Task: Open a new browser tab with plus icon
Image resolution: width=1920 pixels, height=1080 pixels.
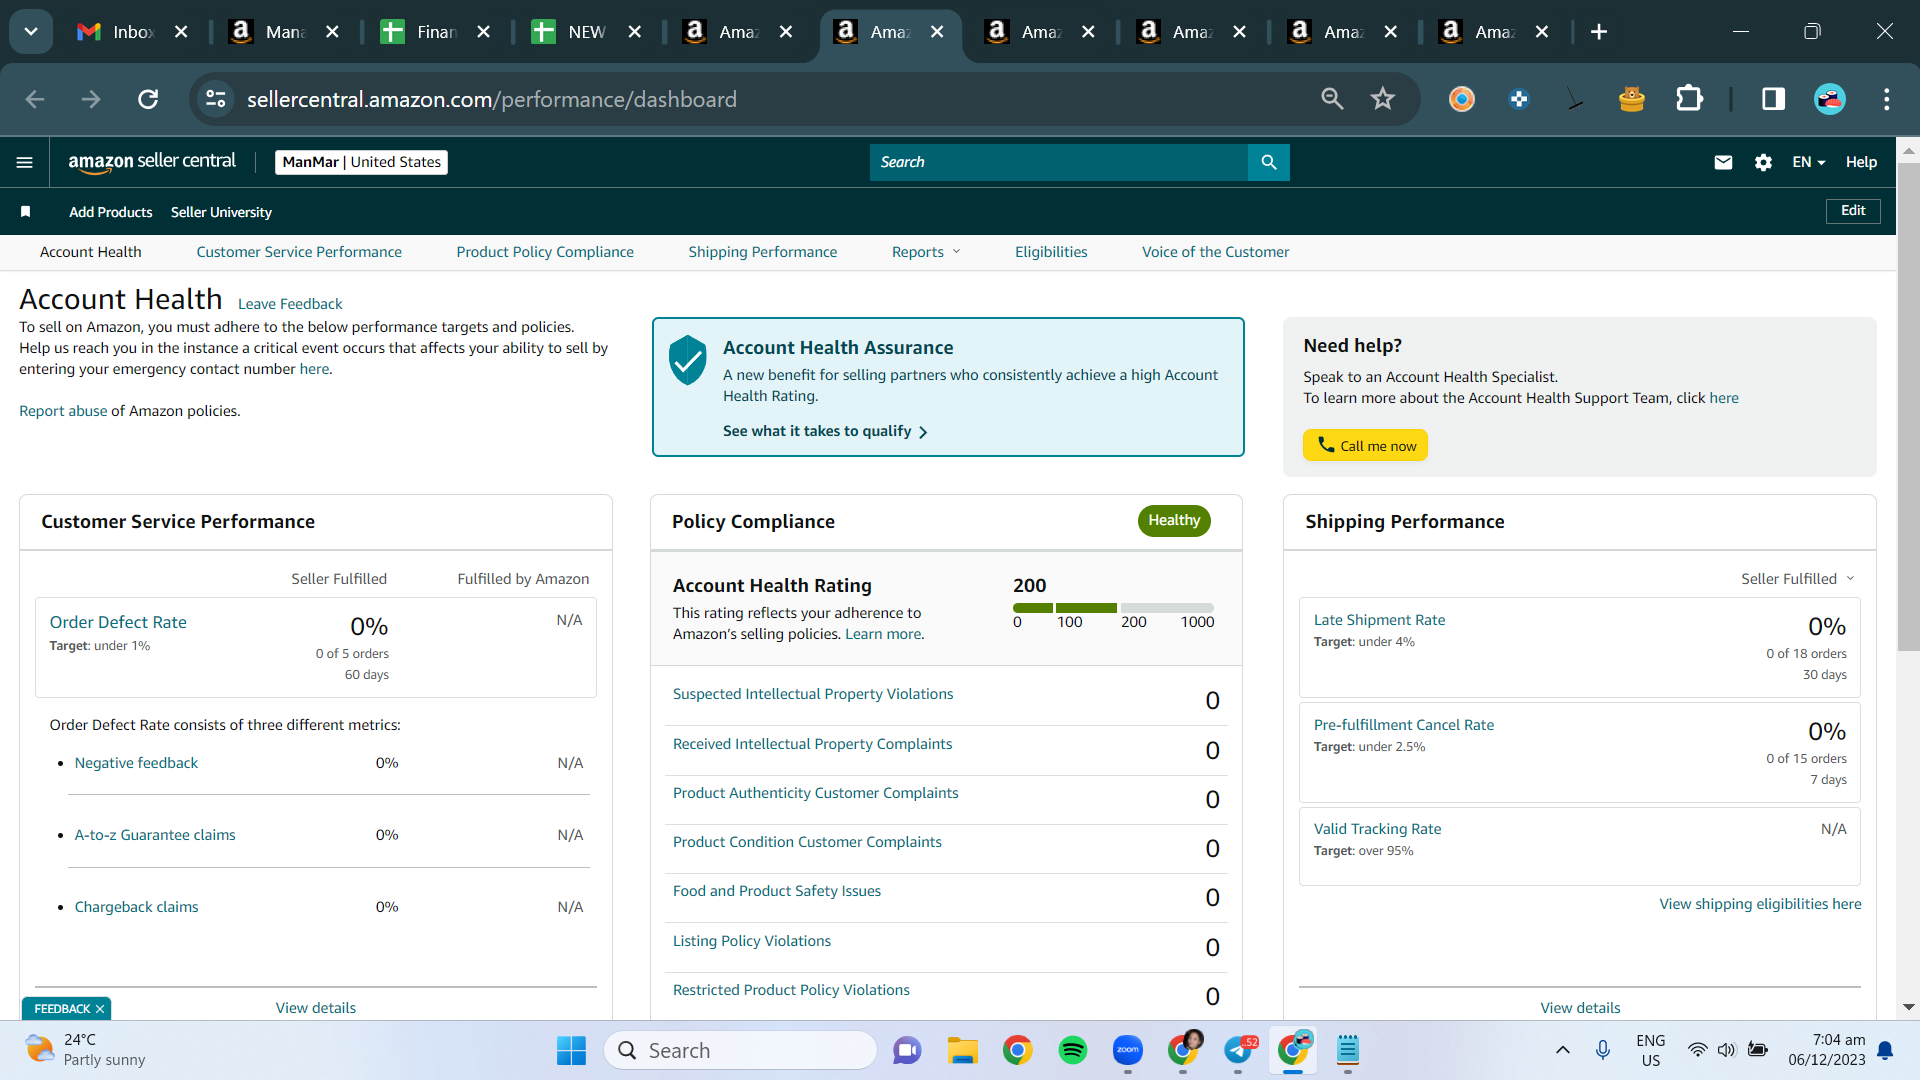Action: (x=1599, y=32)
